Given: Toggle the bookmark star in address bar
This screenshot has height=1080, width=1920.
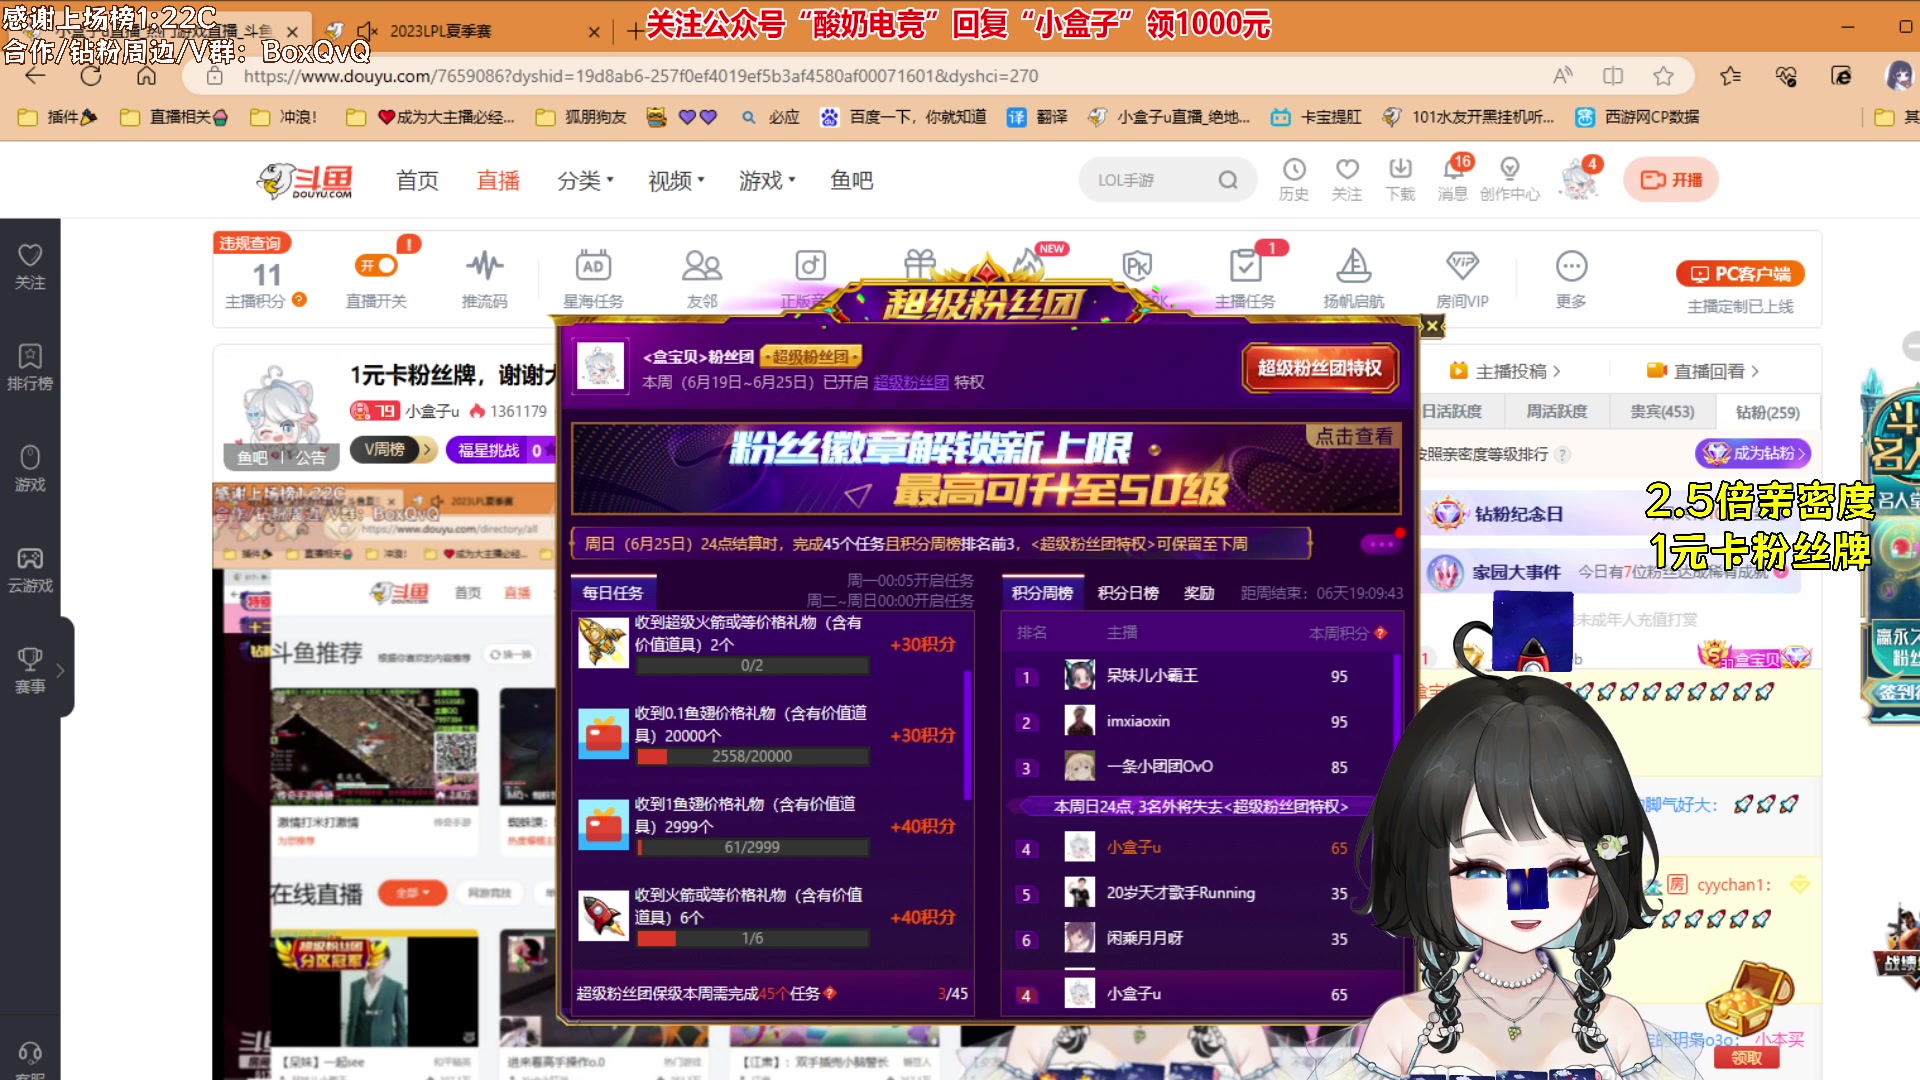Looking at the screenshot, I should tap(1663, 75).
